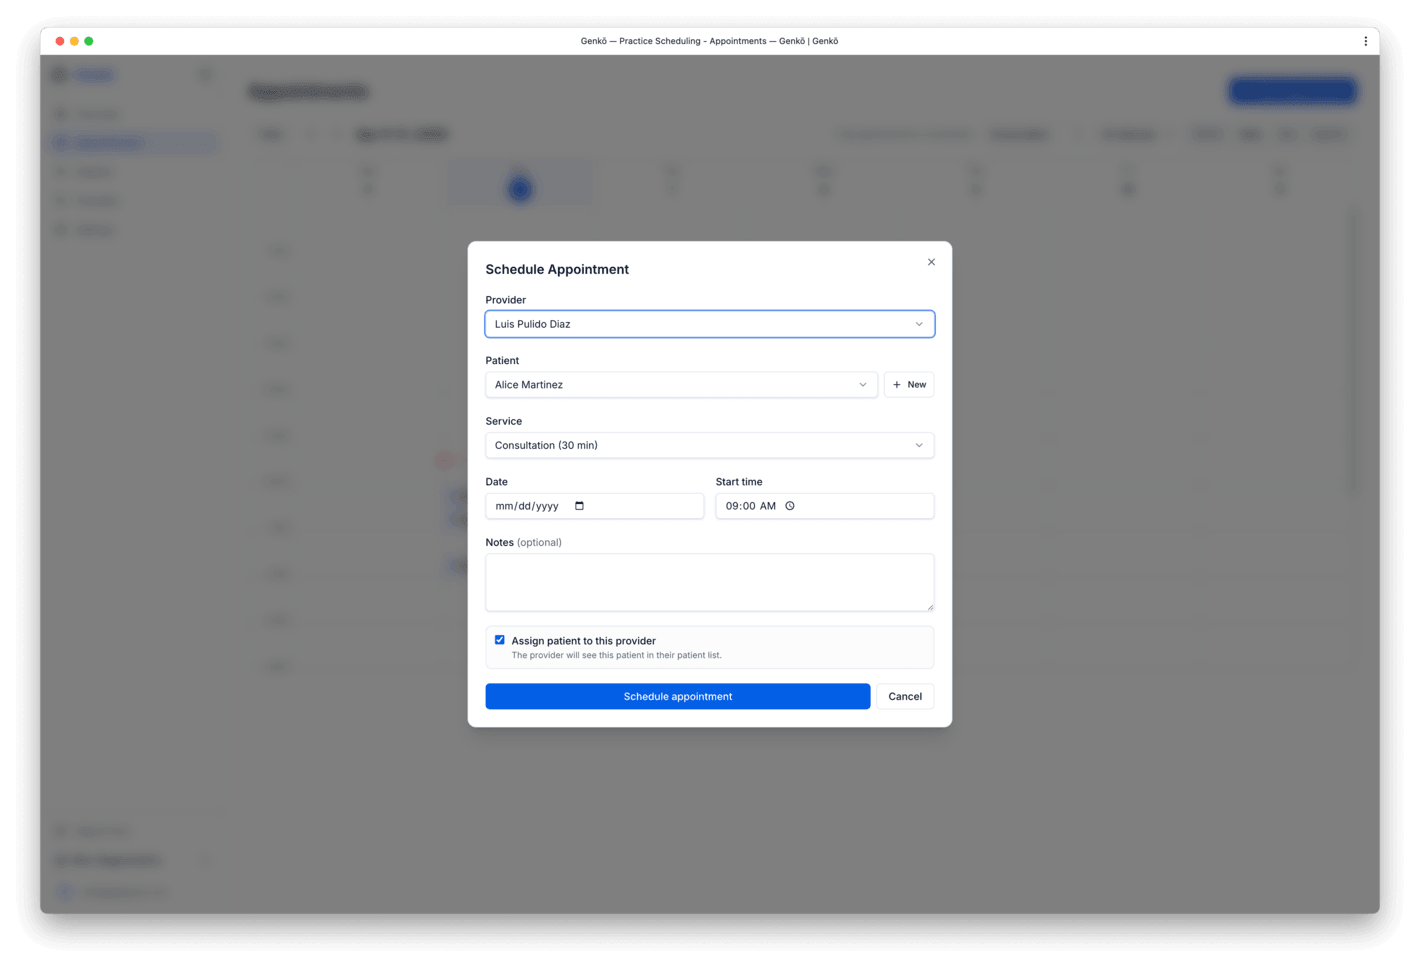Cancel the Schedule Appointment dialog
The image size is (1420, 967).
[904, 696]
